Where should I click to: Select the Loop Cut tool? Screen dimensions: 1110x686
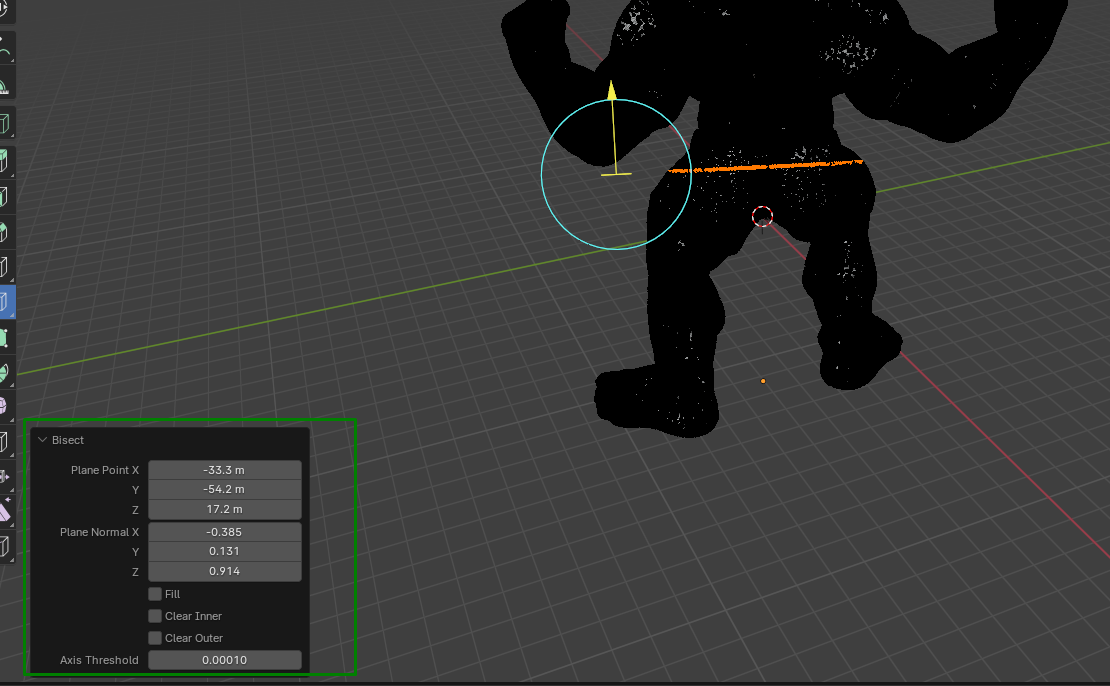(x=4, y=267)
